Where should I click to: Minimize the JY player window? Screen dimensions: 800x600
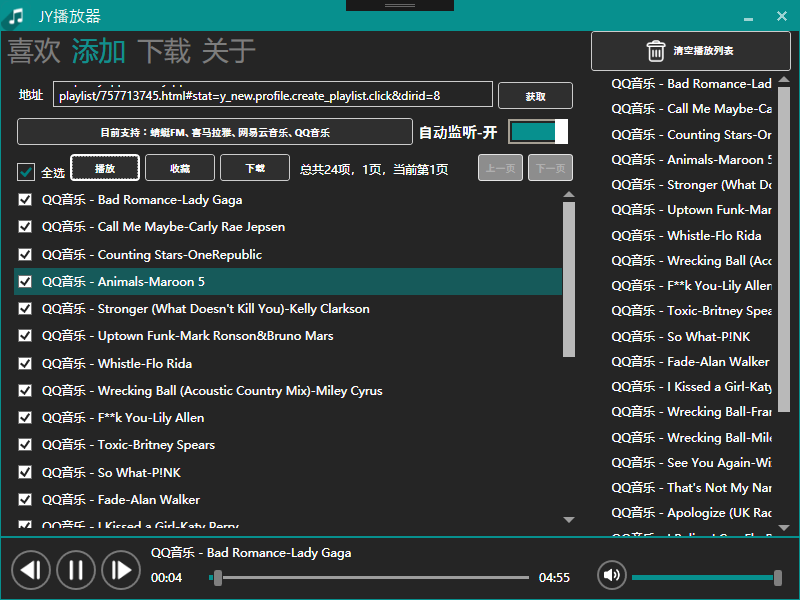tap(748, 17)
